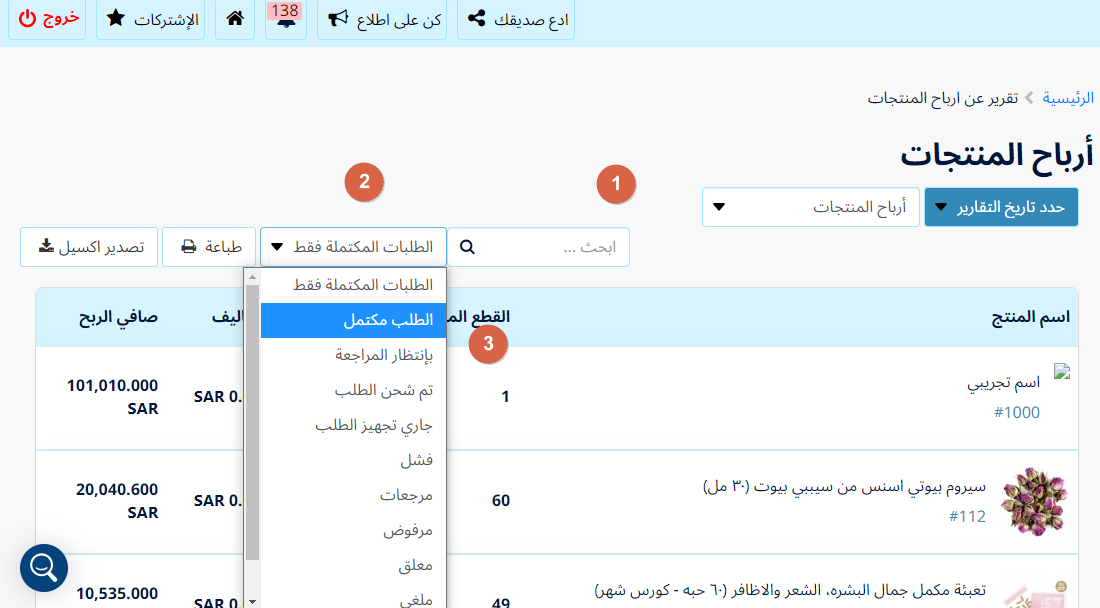Viewport: 1100px width, 608px height.
Task: Click the تصدير اكسيل export button
Action: click(89, 247)
